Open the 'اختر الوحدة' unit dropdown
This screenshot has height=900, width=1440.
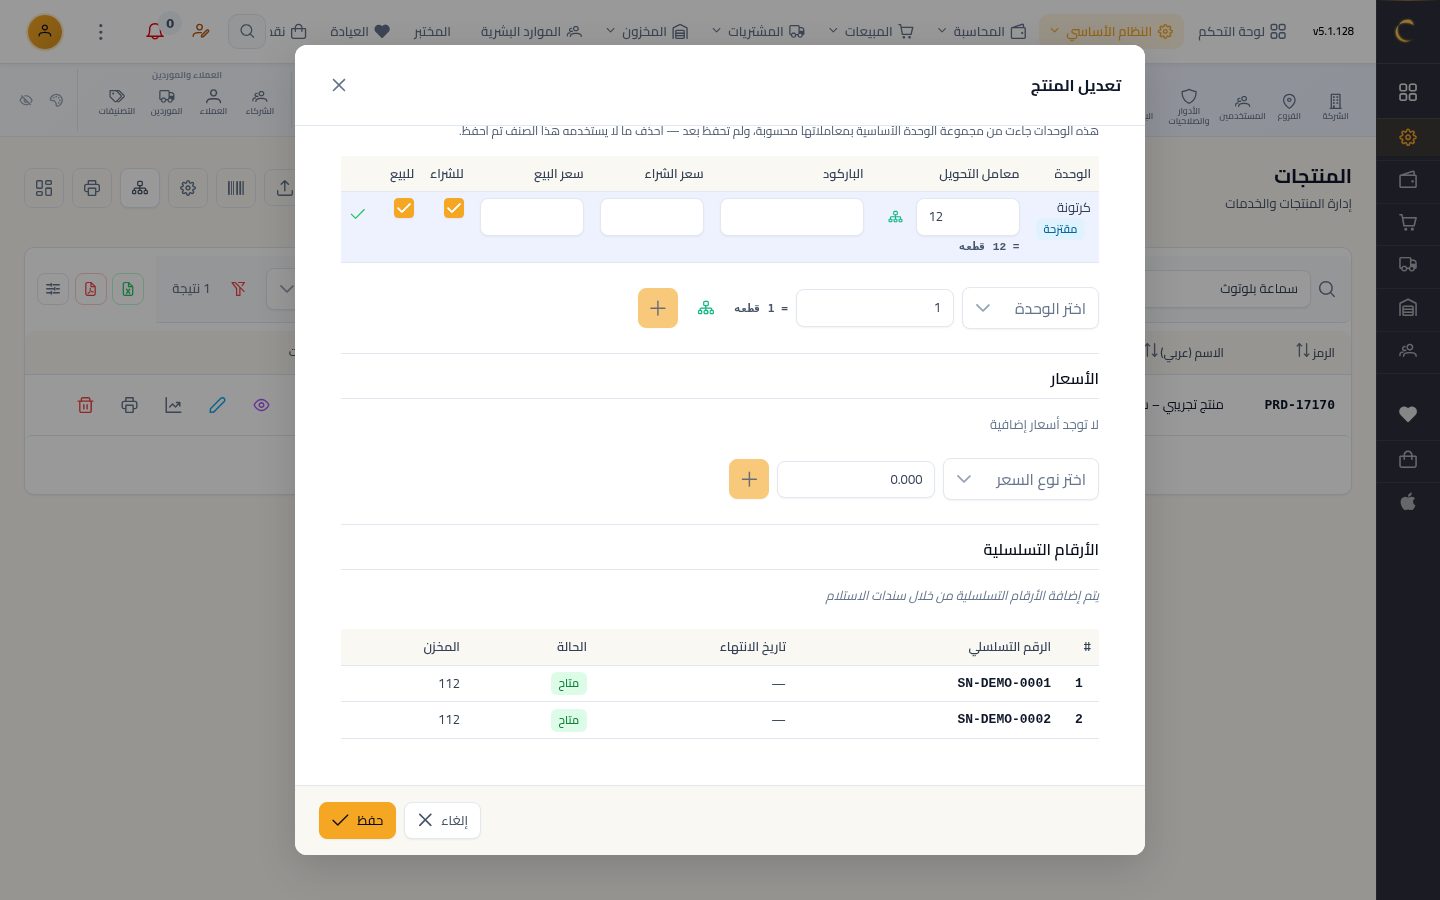(1030, 308)
